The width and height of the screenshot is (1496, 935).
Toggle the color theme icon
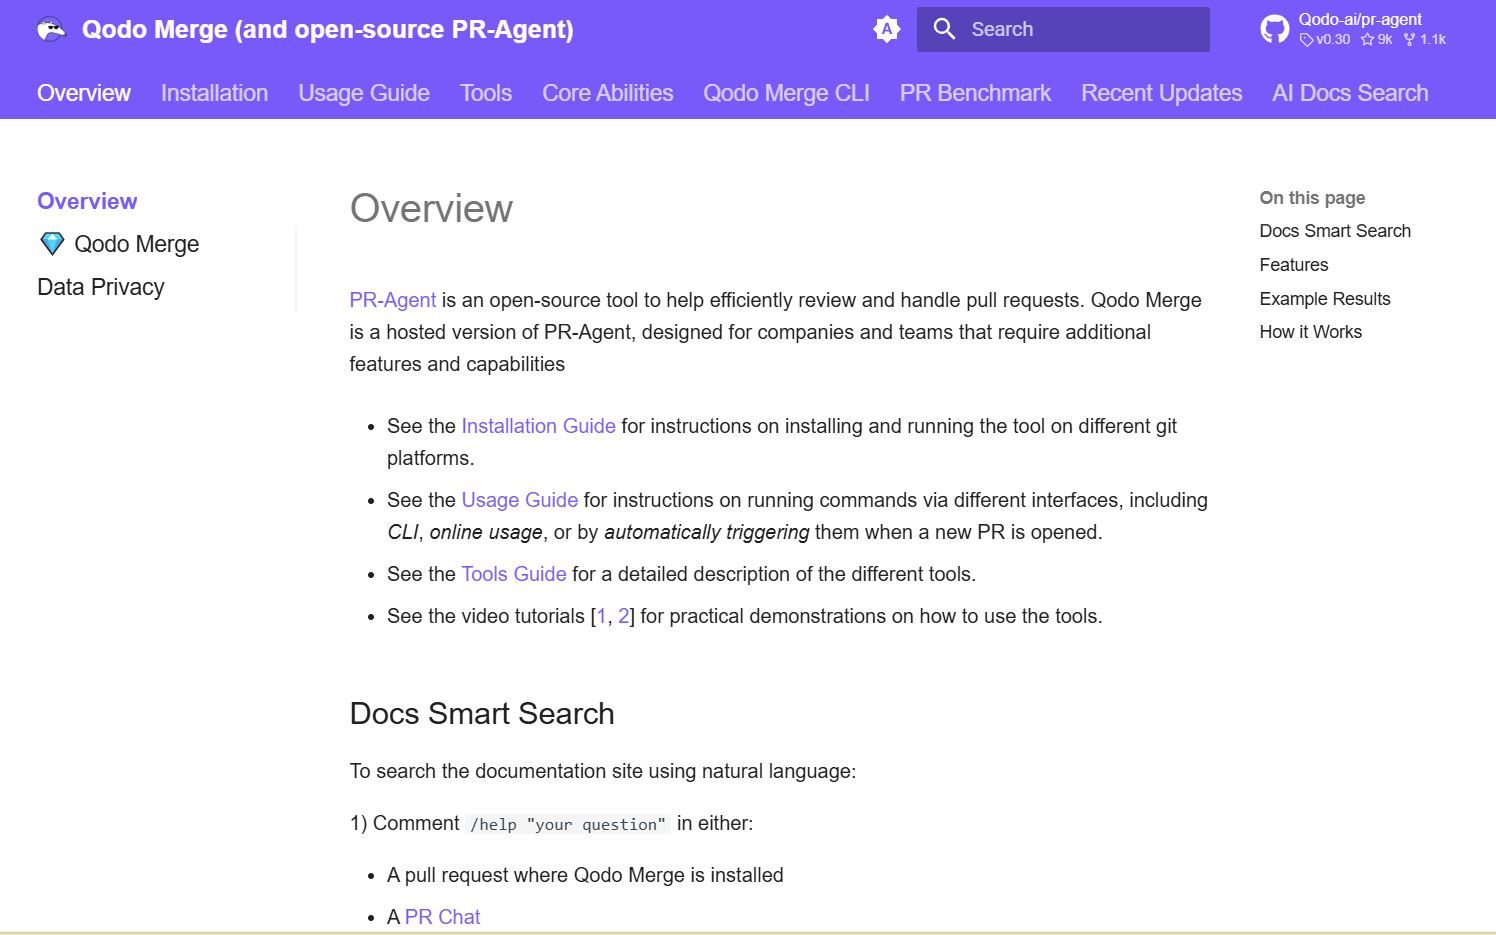tap(886, 29)
